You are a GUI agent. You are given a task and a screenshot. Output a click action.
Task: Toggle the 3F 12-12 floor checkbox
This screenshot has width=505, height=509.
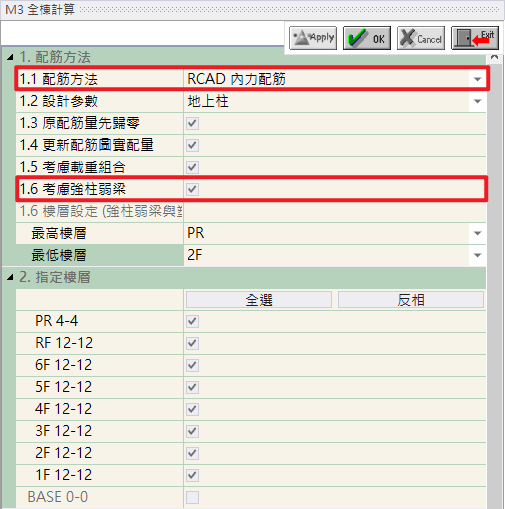coord(192,431)
